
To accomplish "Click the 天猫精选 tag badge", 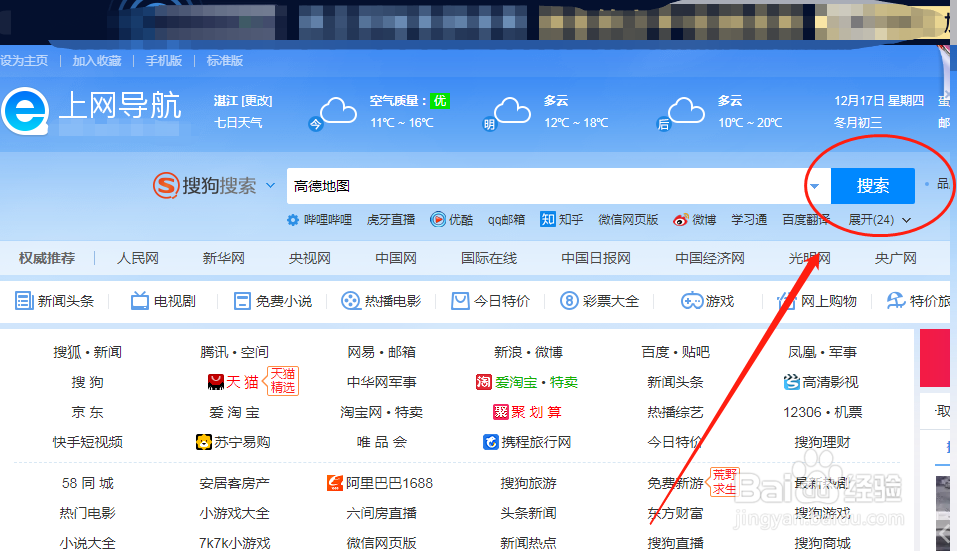I will pos(283,381).
